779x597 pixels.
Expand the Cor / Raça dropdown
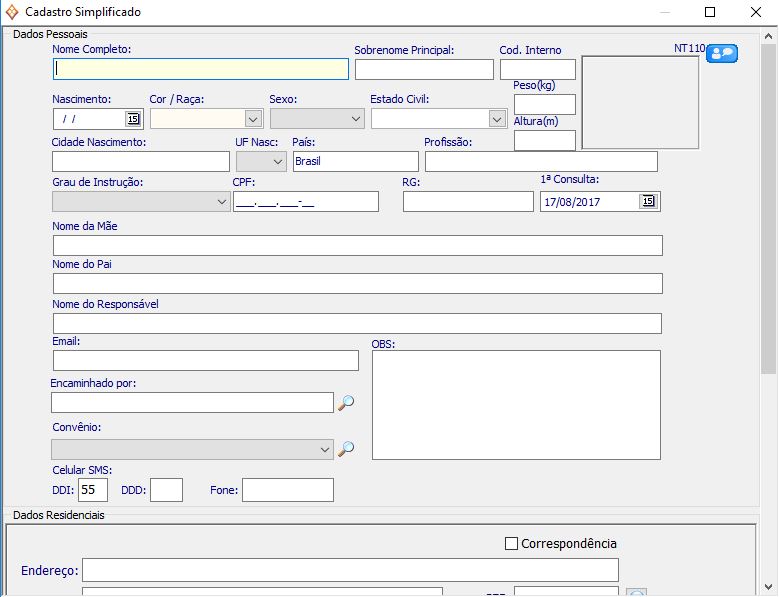click(x=253, y=119)
